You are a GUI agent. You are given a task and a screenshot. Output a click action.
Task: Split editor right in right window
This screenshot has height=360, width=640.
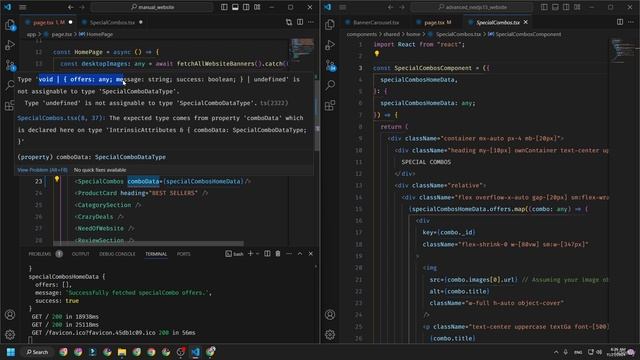(620, 22)
